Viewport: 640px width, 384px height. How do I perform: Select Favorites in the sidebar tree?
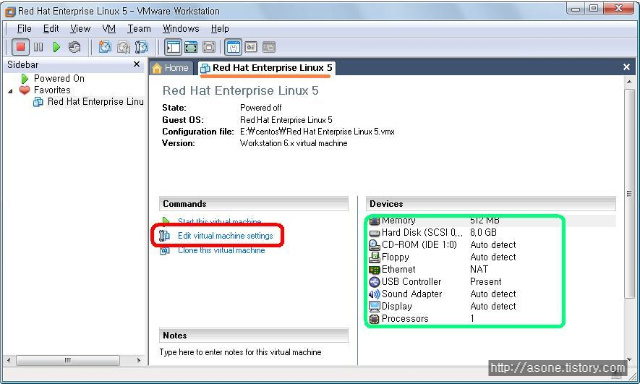(x=52, y=90)
